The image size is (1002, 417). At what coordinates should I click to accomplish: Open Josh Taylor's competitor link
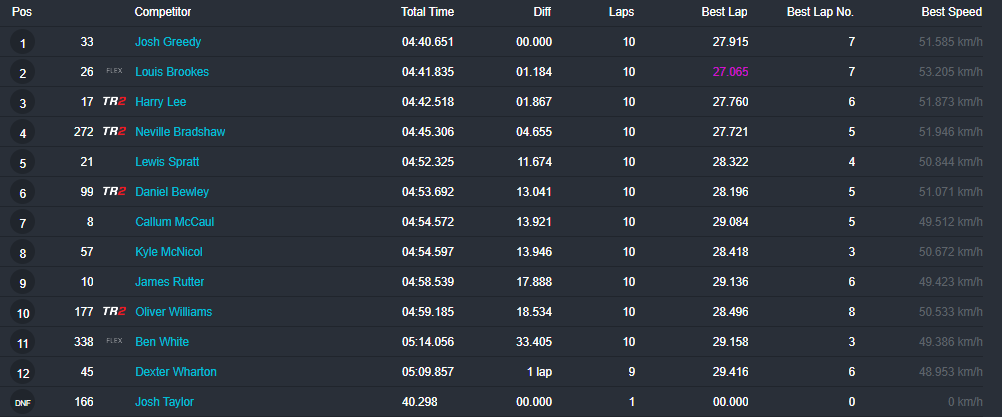(x=165, y=402)
